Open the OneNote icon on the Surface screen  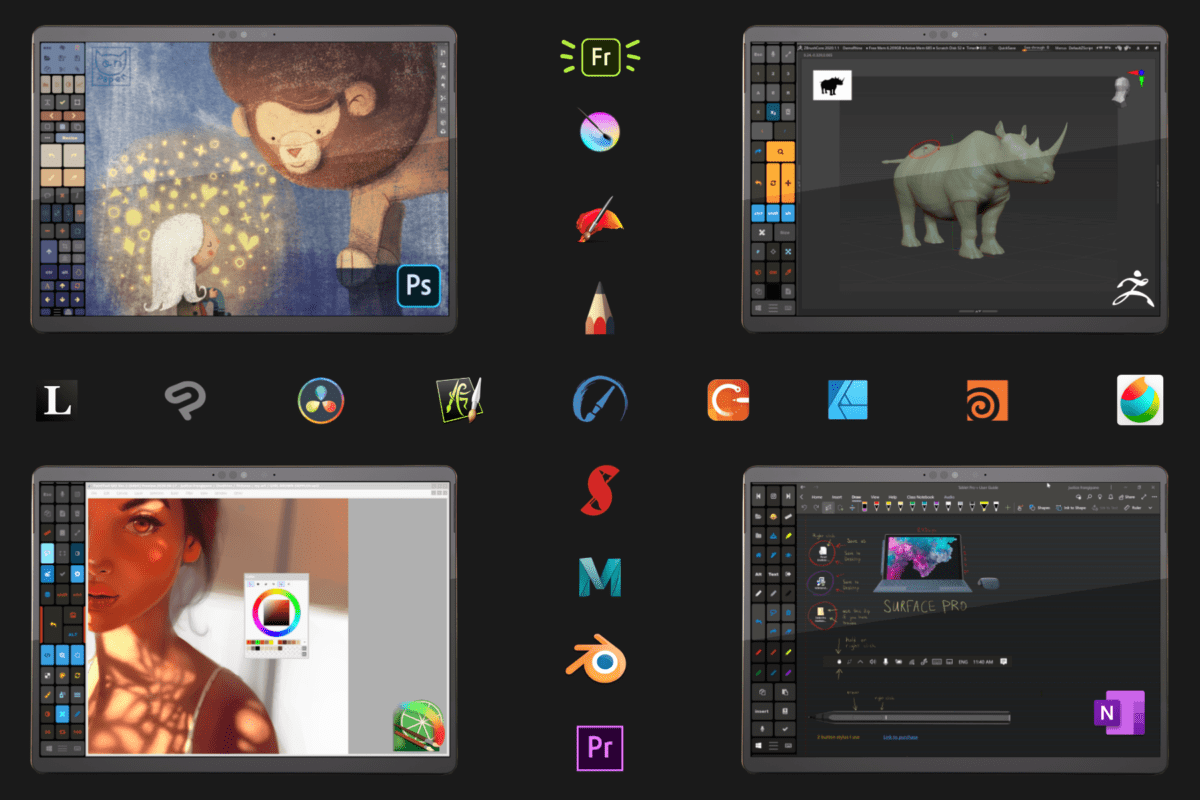point(1121,714)
